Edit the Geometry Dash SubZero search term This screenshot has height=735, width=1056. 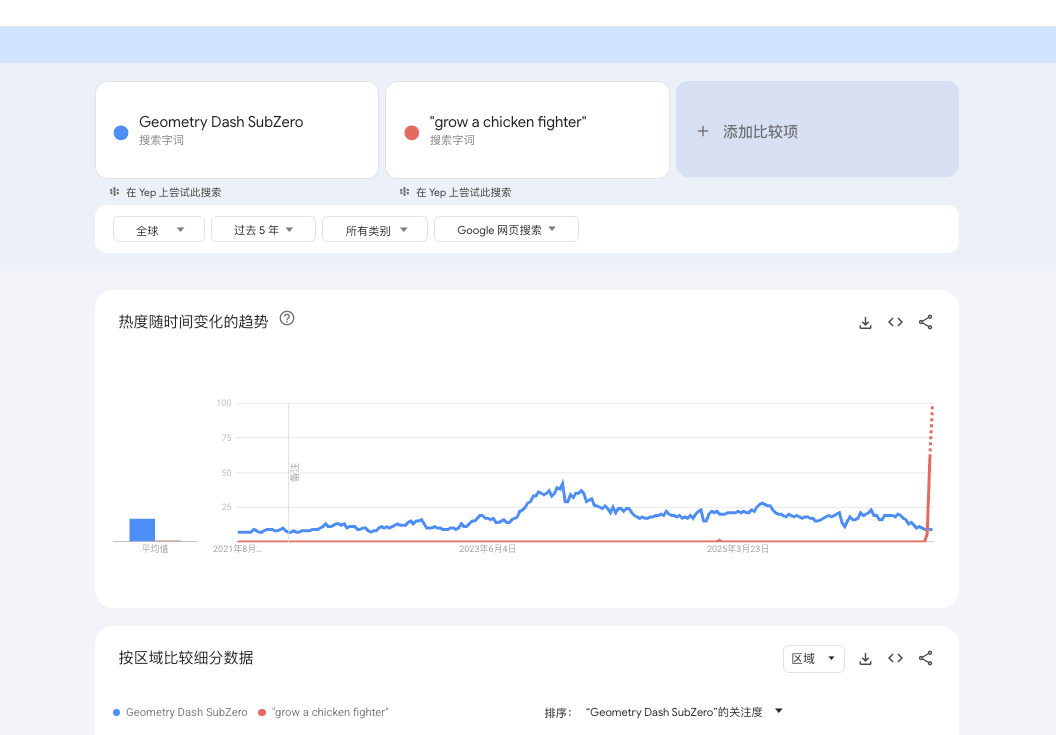click(237, 130)
